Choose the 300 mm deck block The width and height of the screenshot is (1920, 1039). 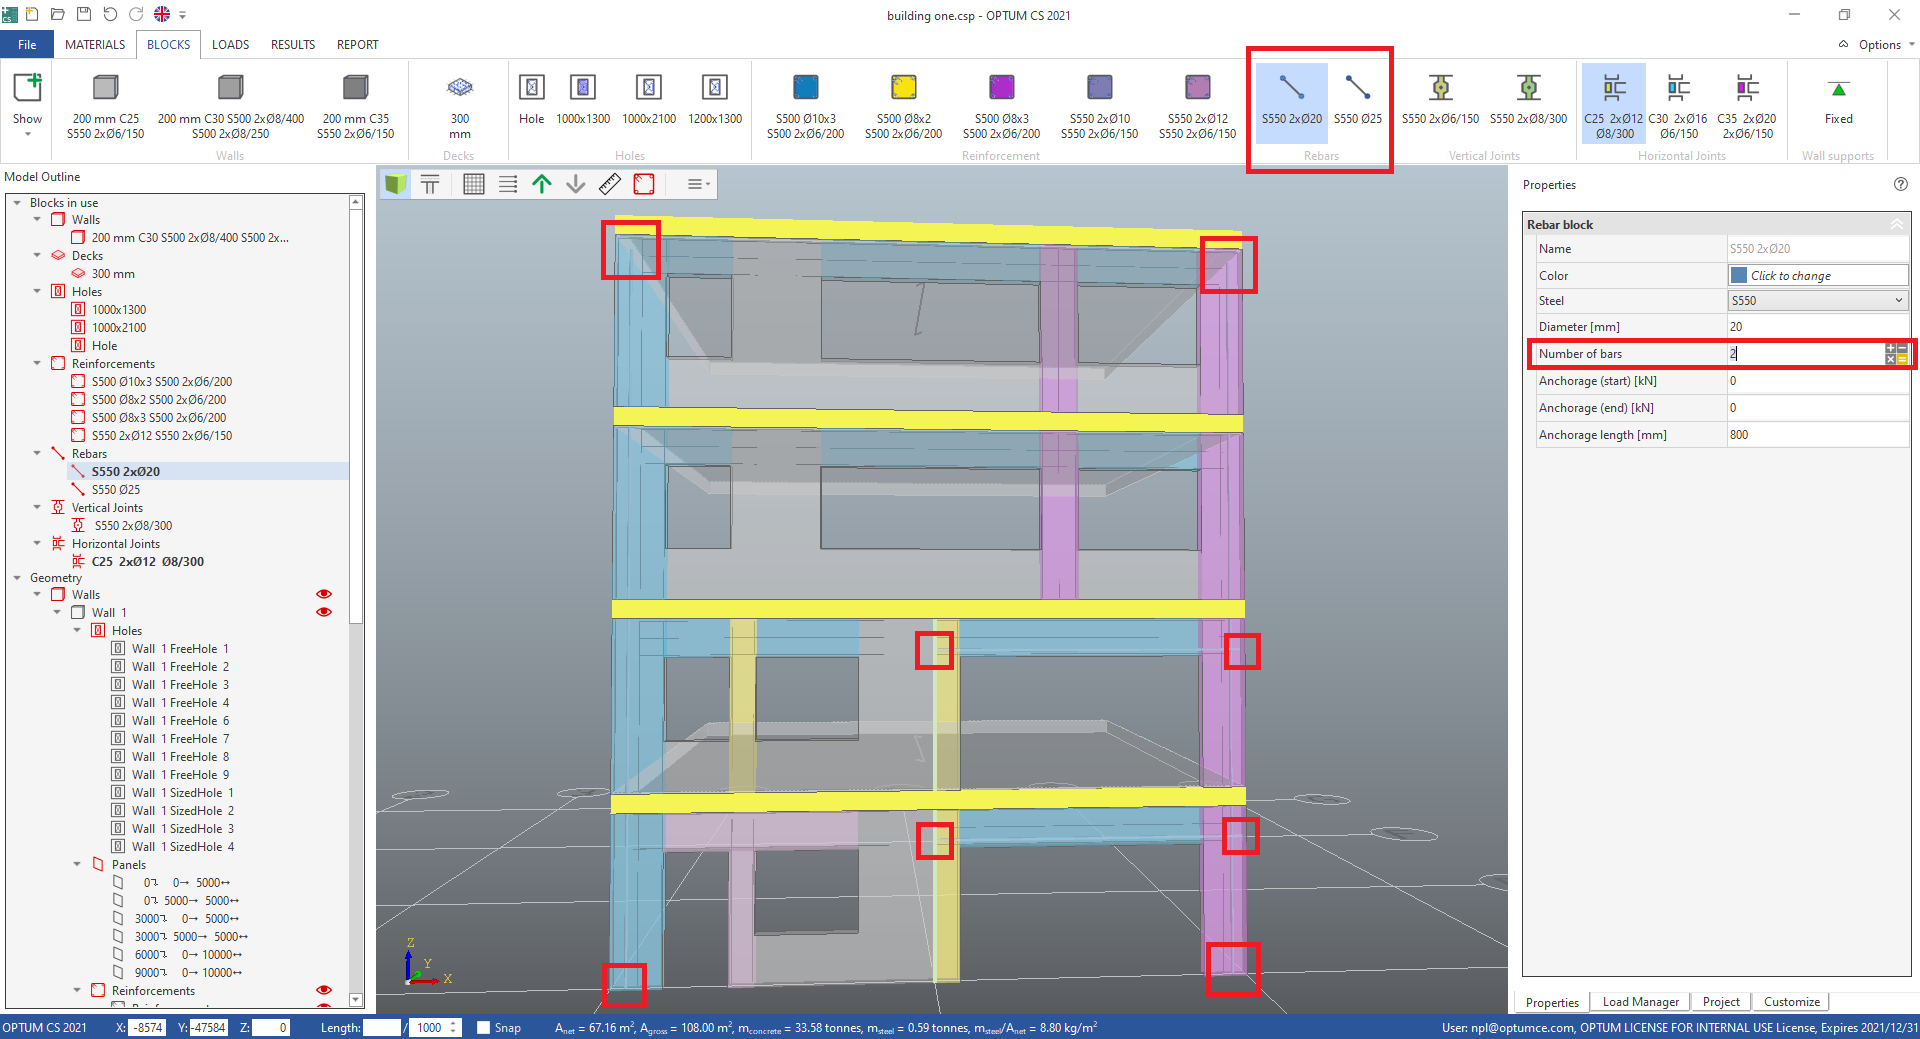pos(459,100)
